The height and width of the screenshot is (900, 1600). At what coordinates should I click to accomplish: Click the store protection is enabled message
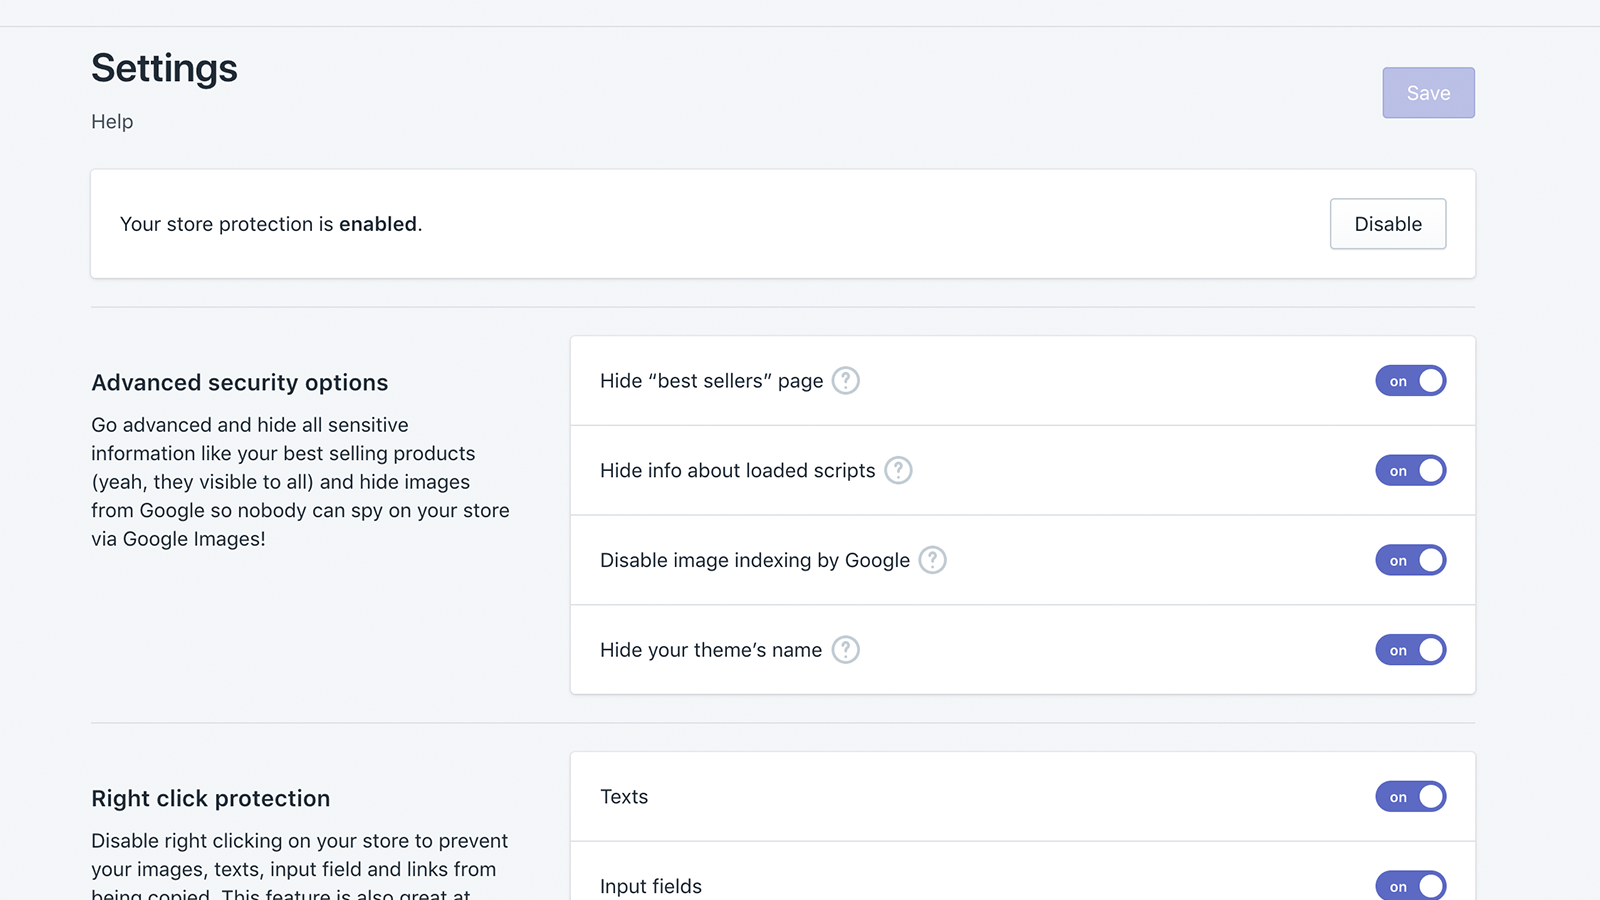click(x=271, y=224)
